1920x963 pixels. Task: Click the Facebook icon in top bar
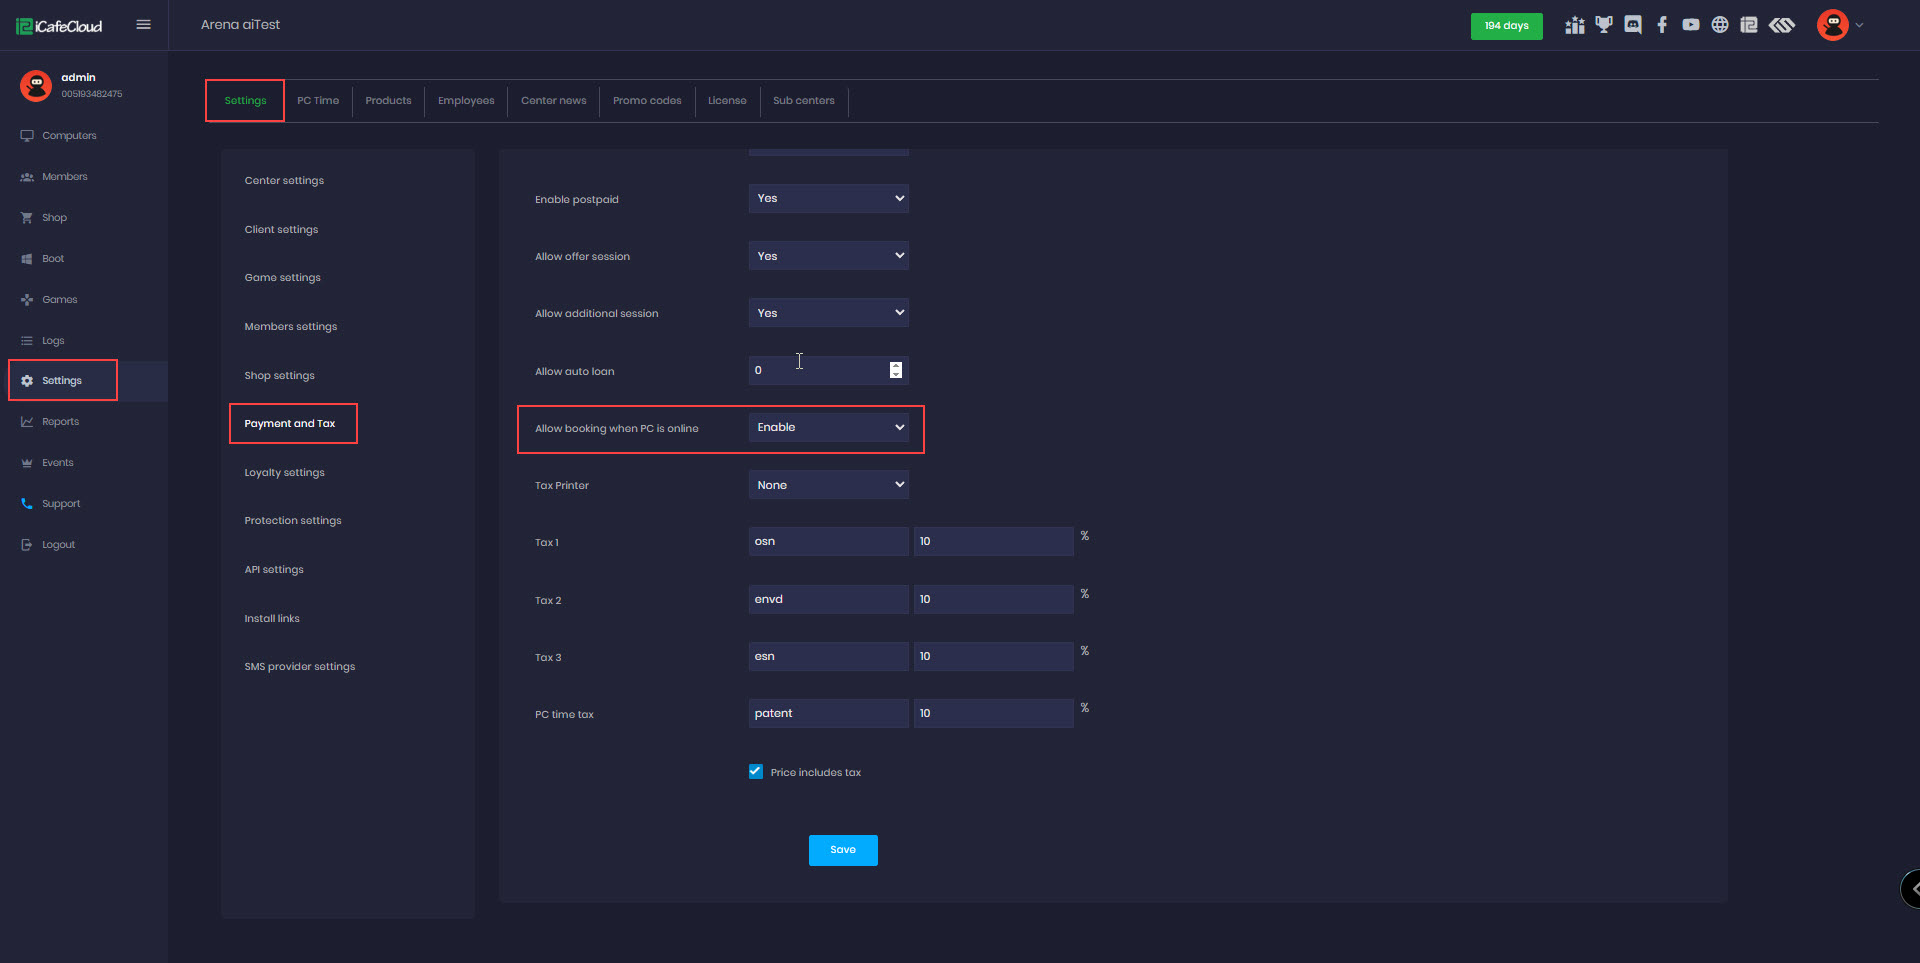(1662, 25)
